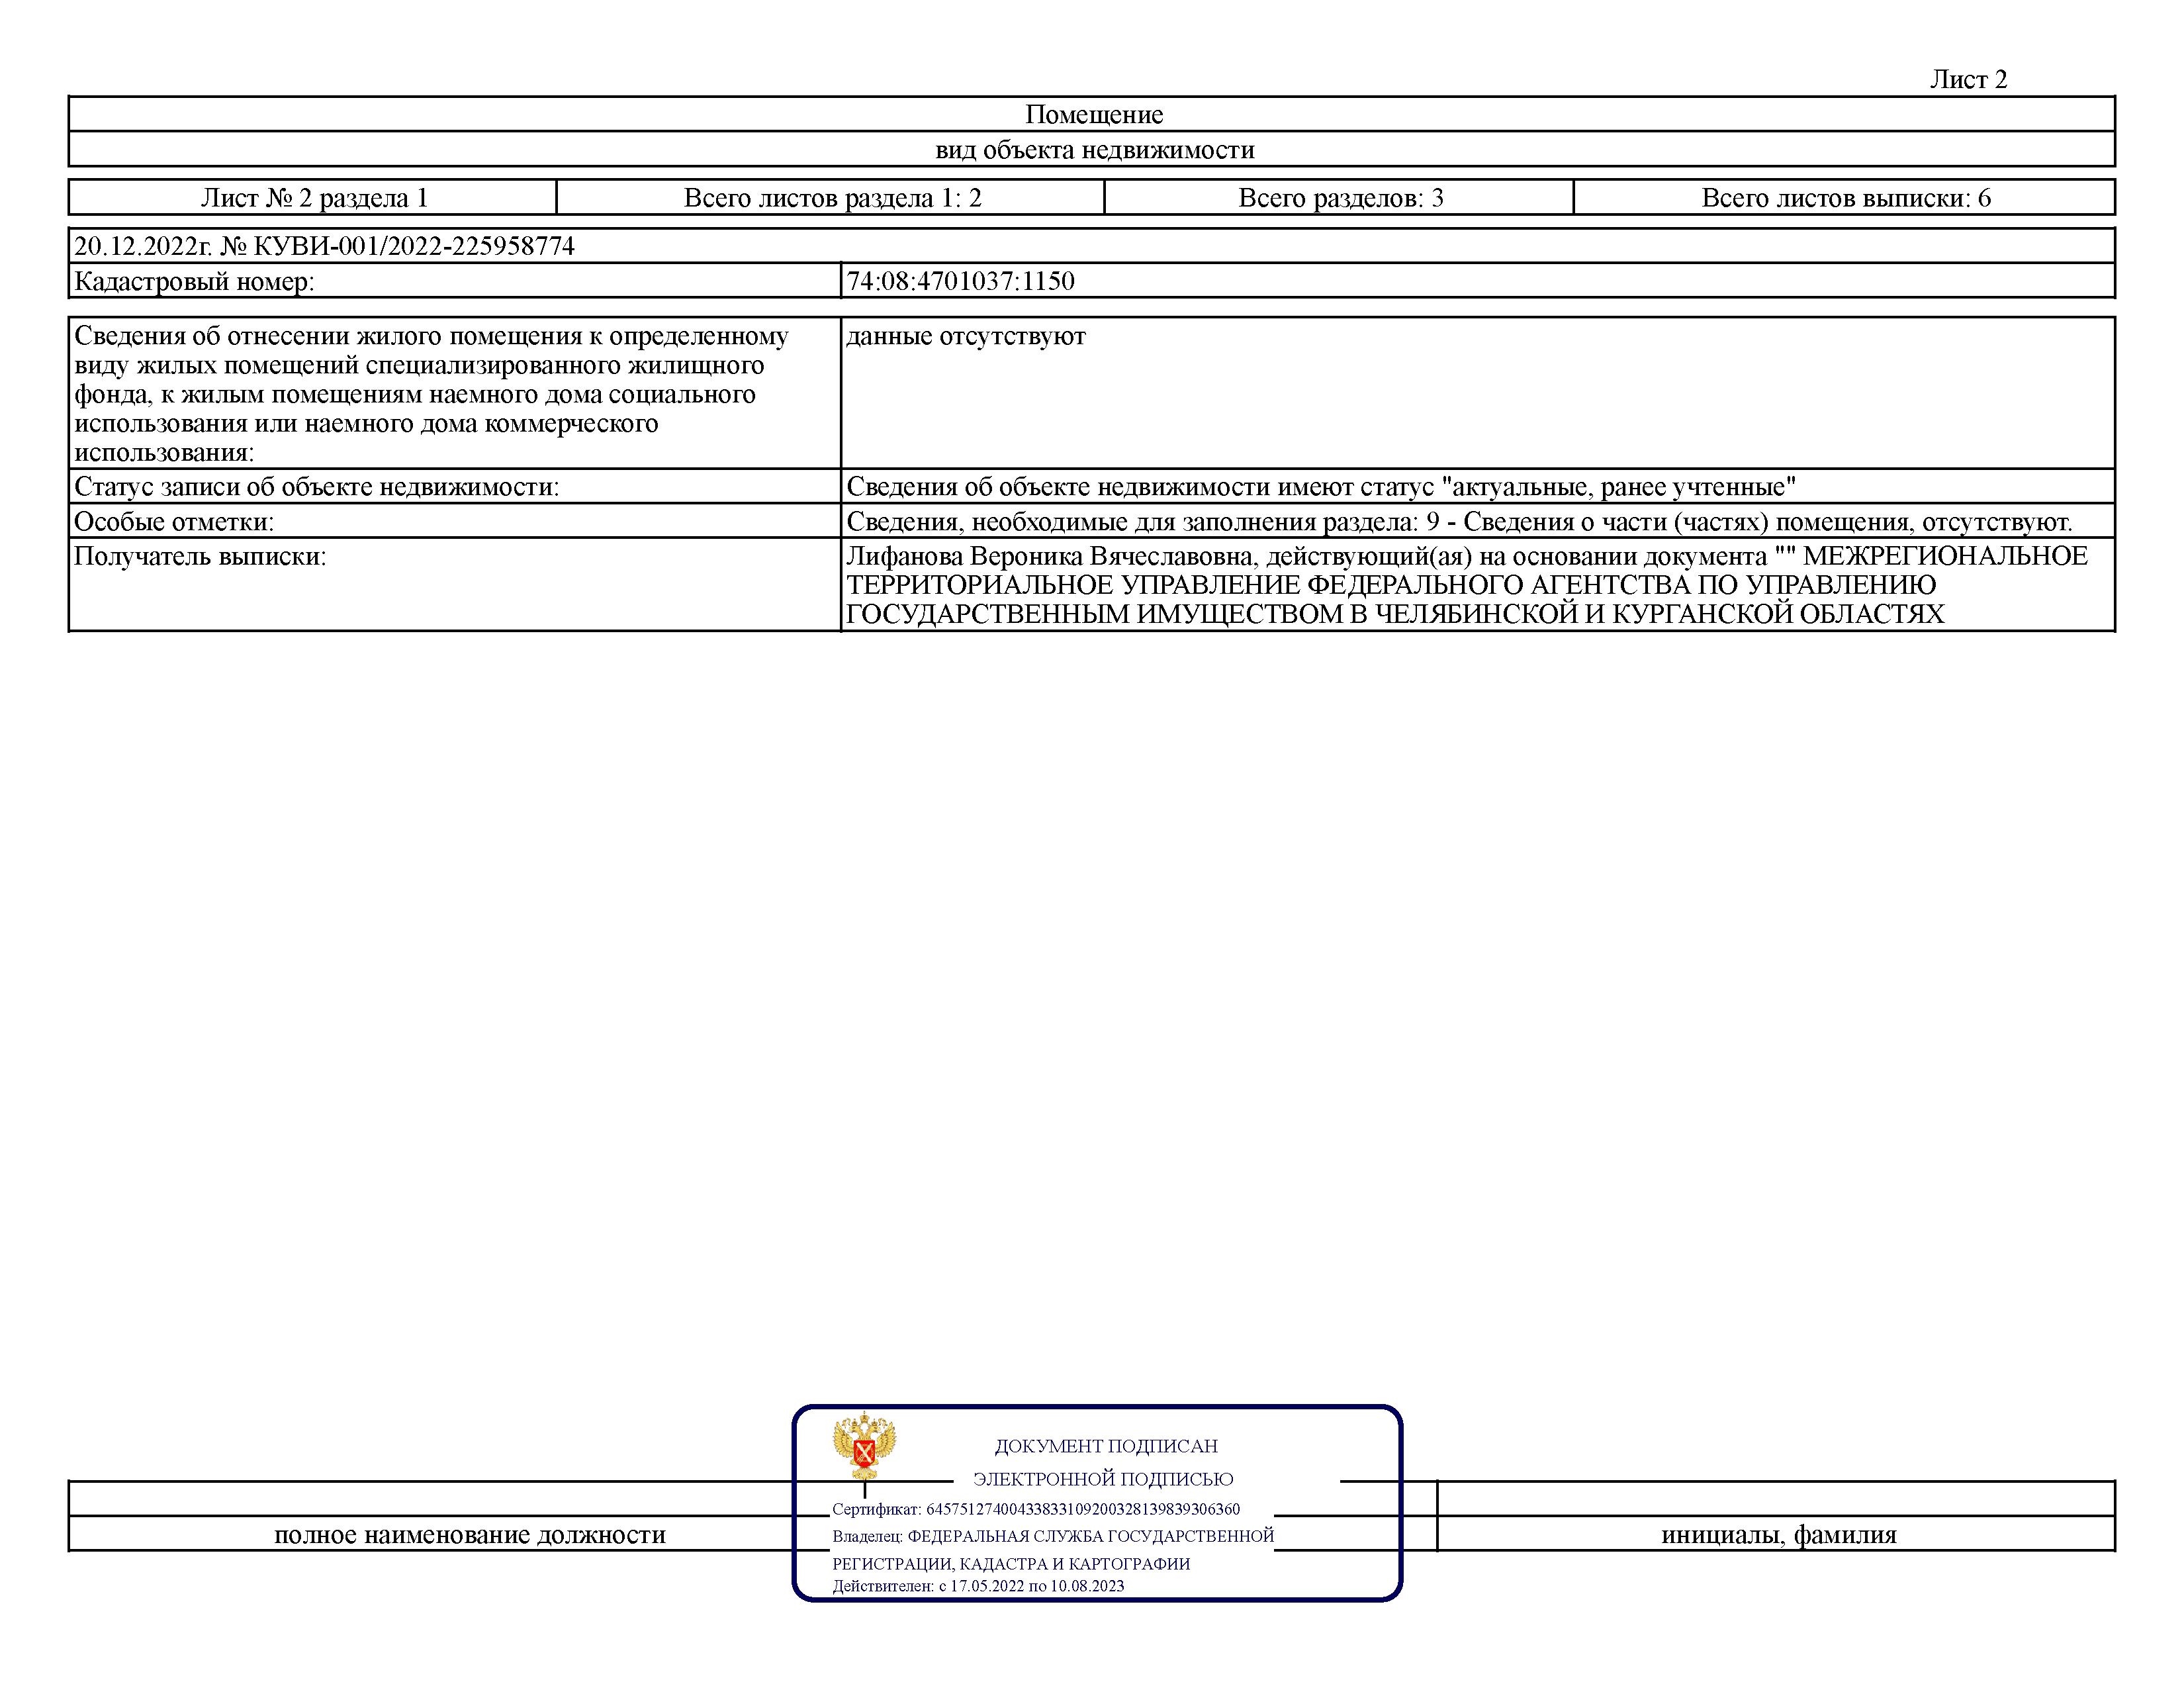This screenshot has height=1688, width=2184.
Task: Select cell 'Лист № 2 раздела 1'
Action: [x=313, y=197]
